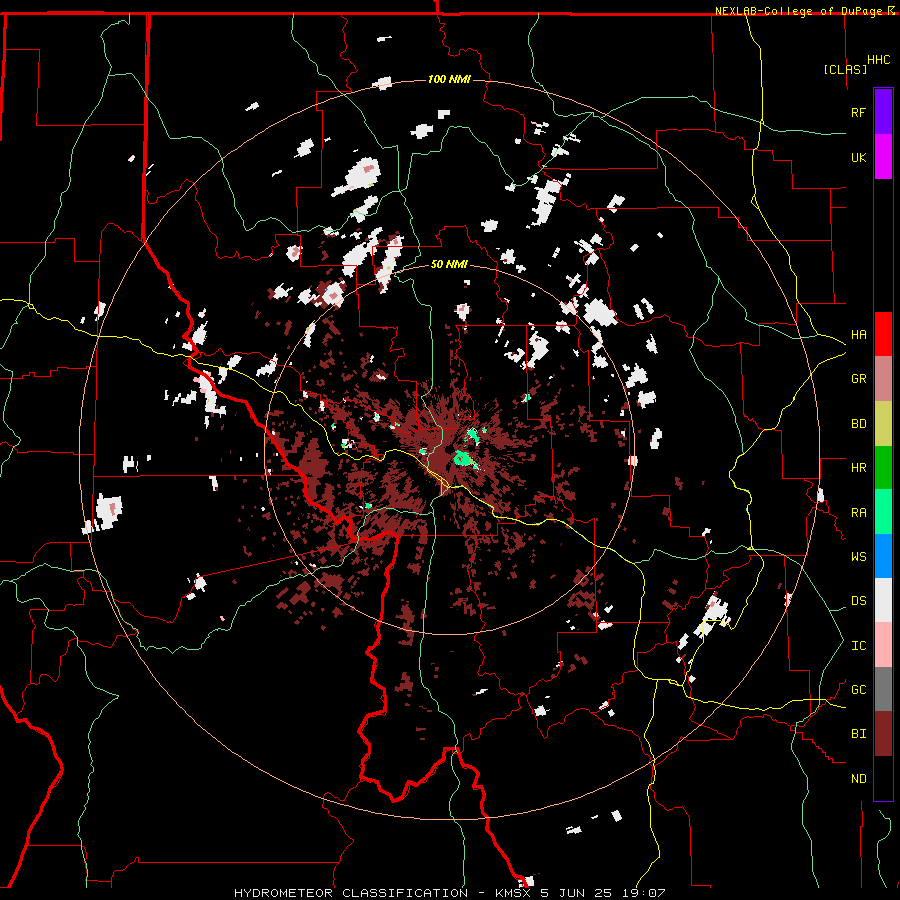Click the UK legend label

click(x=858, y=157)
